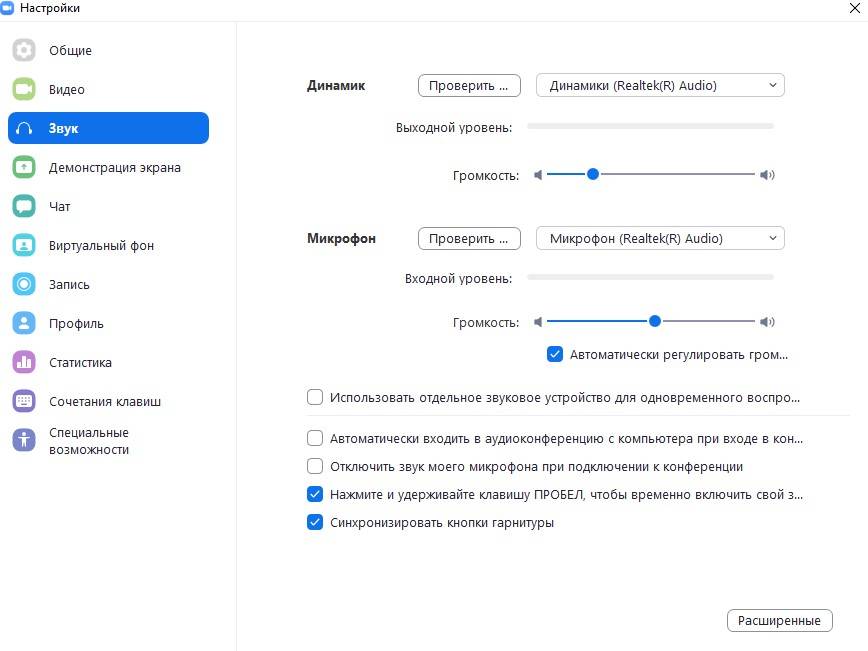Click the Чат speech bubble icon
Image resolution: width=868 pixels, height=651 pixels.
(24, 206)
